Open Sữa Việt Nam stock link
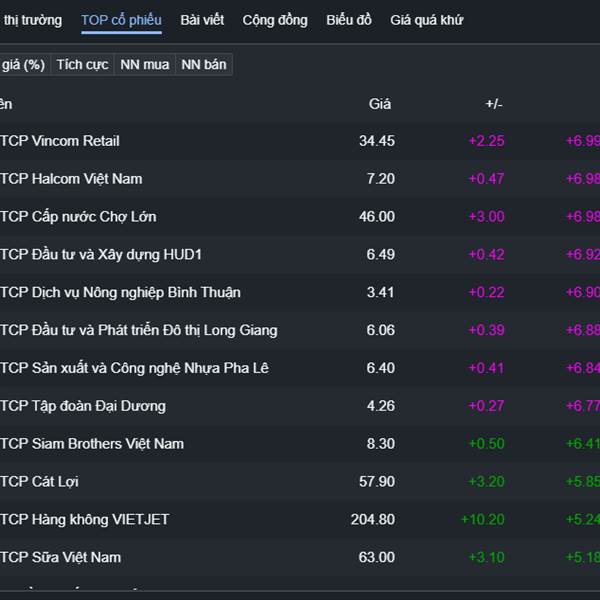 pyautogui.click(x=61, y=557)
